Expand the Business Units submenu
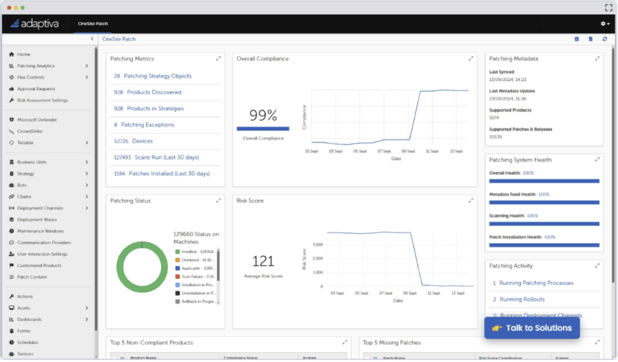Viewport: 618px width, 362px height. tap(87, 162)
